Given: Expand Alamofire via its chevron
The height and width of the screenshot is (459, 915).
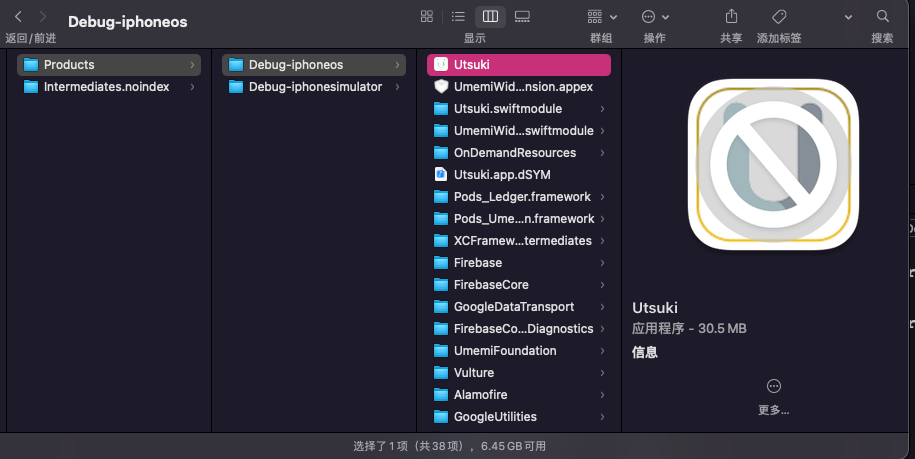Looking at the screenshot, I should (602, 395).
